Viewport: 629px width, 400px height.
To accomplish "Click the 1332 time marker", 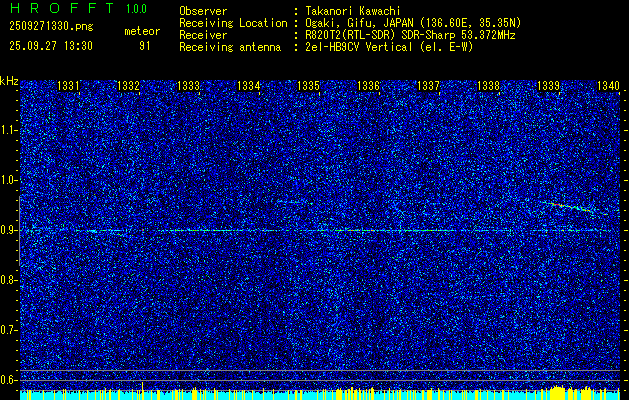I will pyautogui.click(x=128, y=86).
